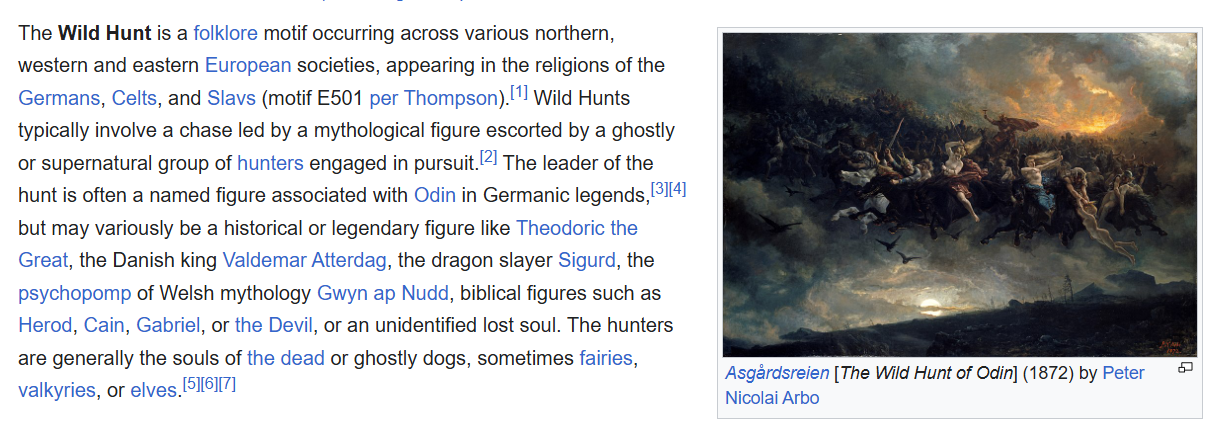Open the Asgårdsreien painting thumbnail
This screenshot has height=428, width=1210.
(960, 195)
